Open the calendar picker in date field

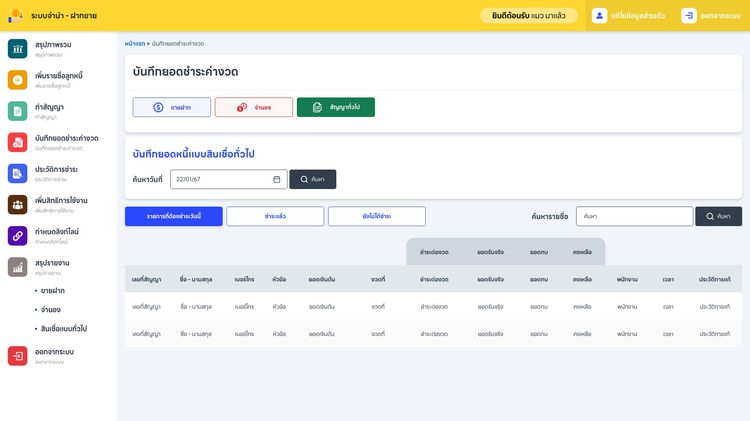[x=277, y=179]
